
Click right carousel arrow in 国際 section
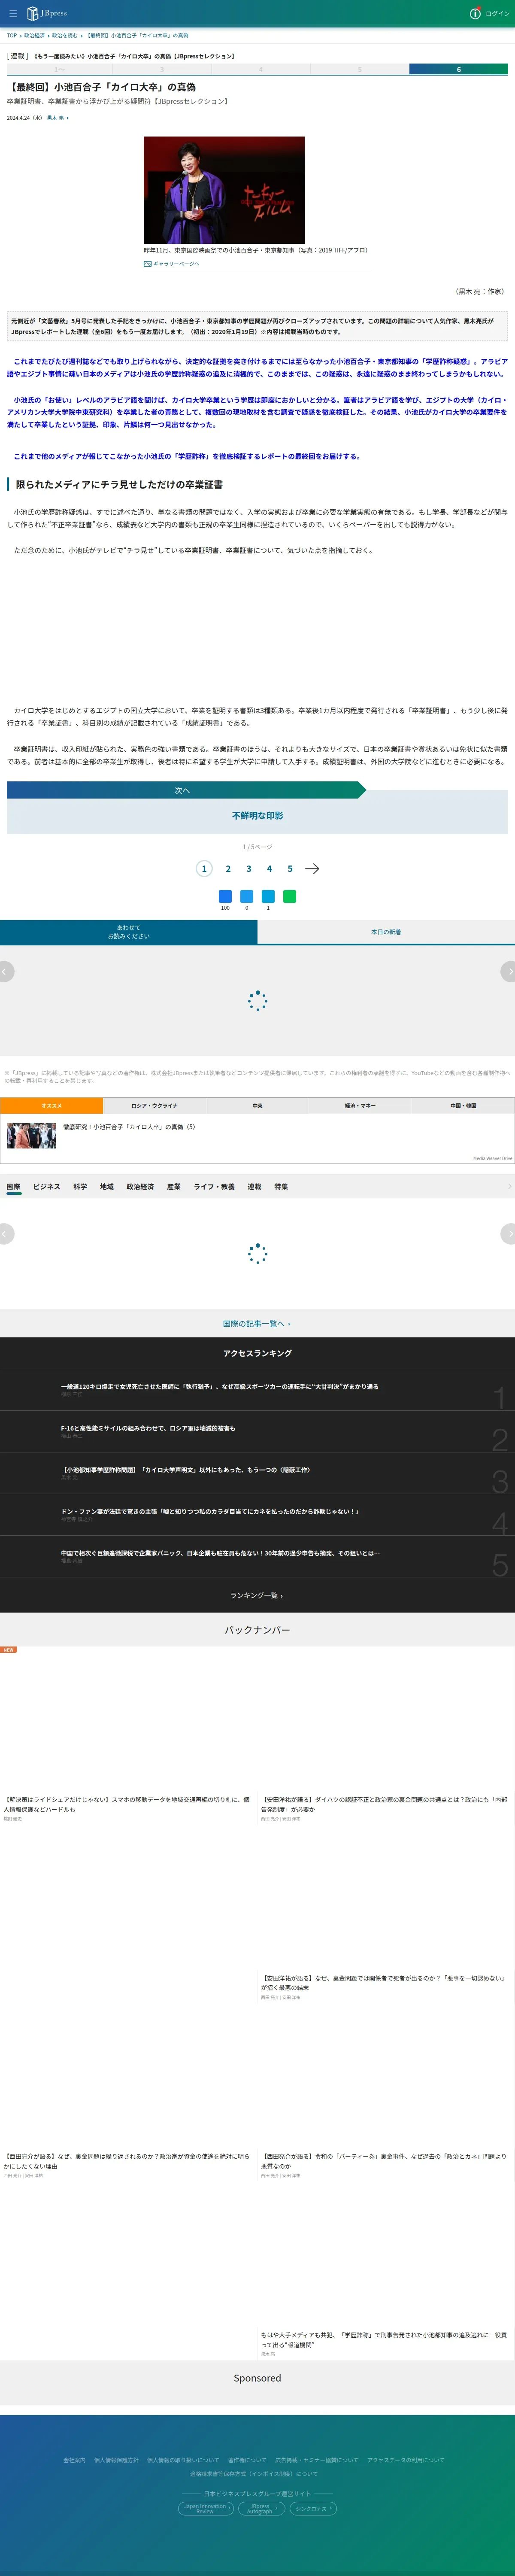[x=508, y=1234]
